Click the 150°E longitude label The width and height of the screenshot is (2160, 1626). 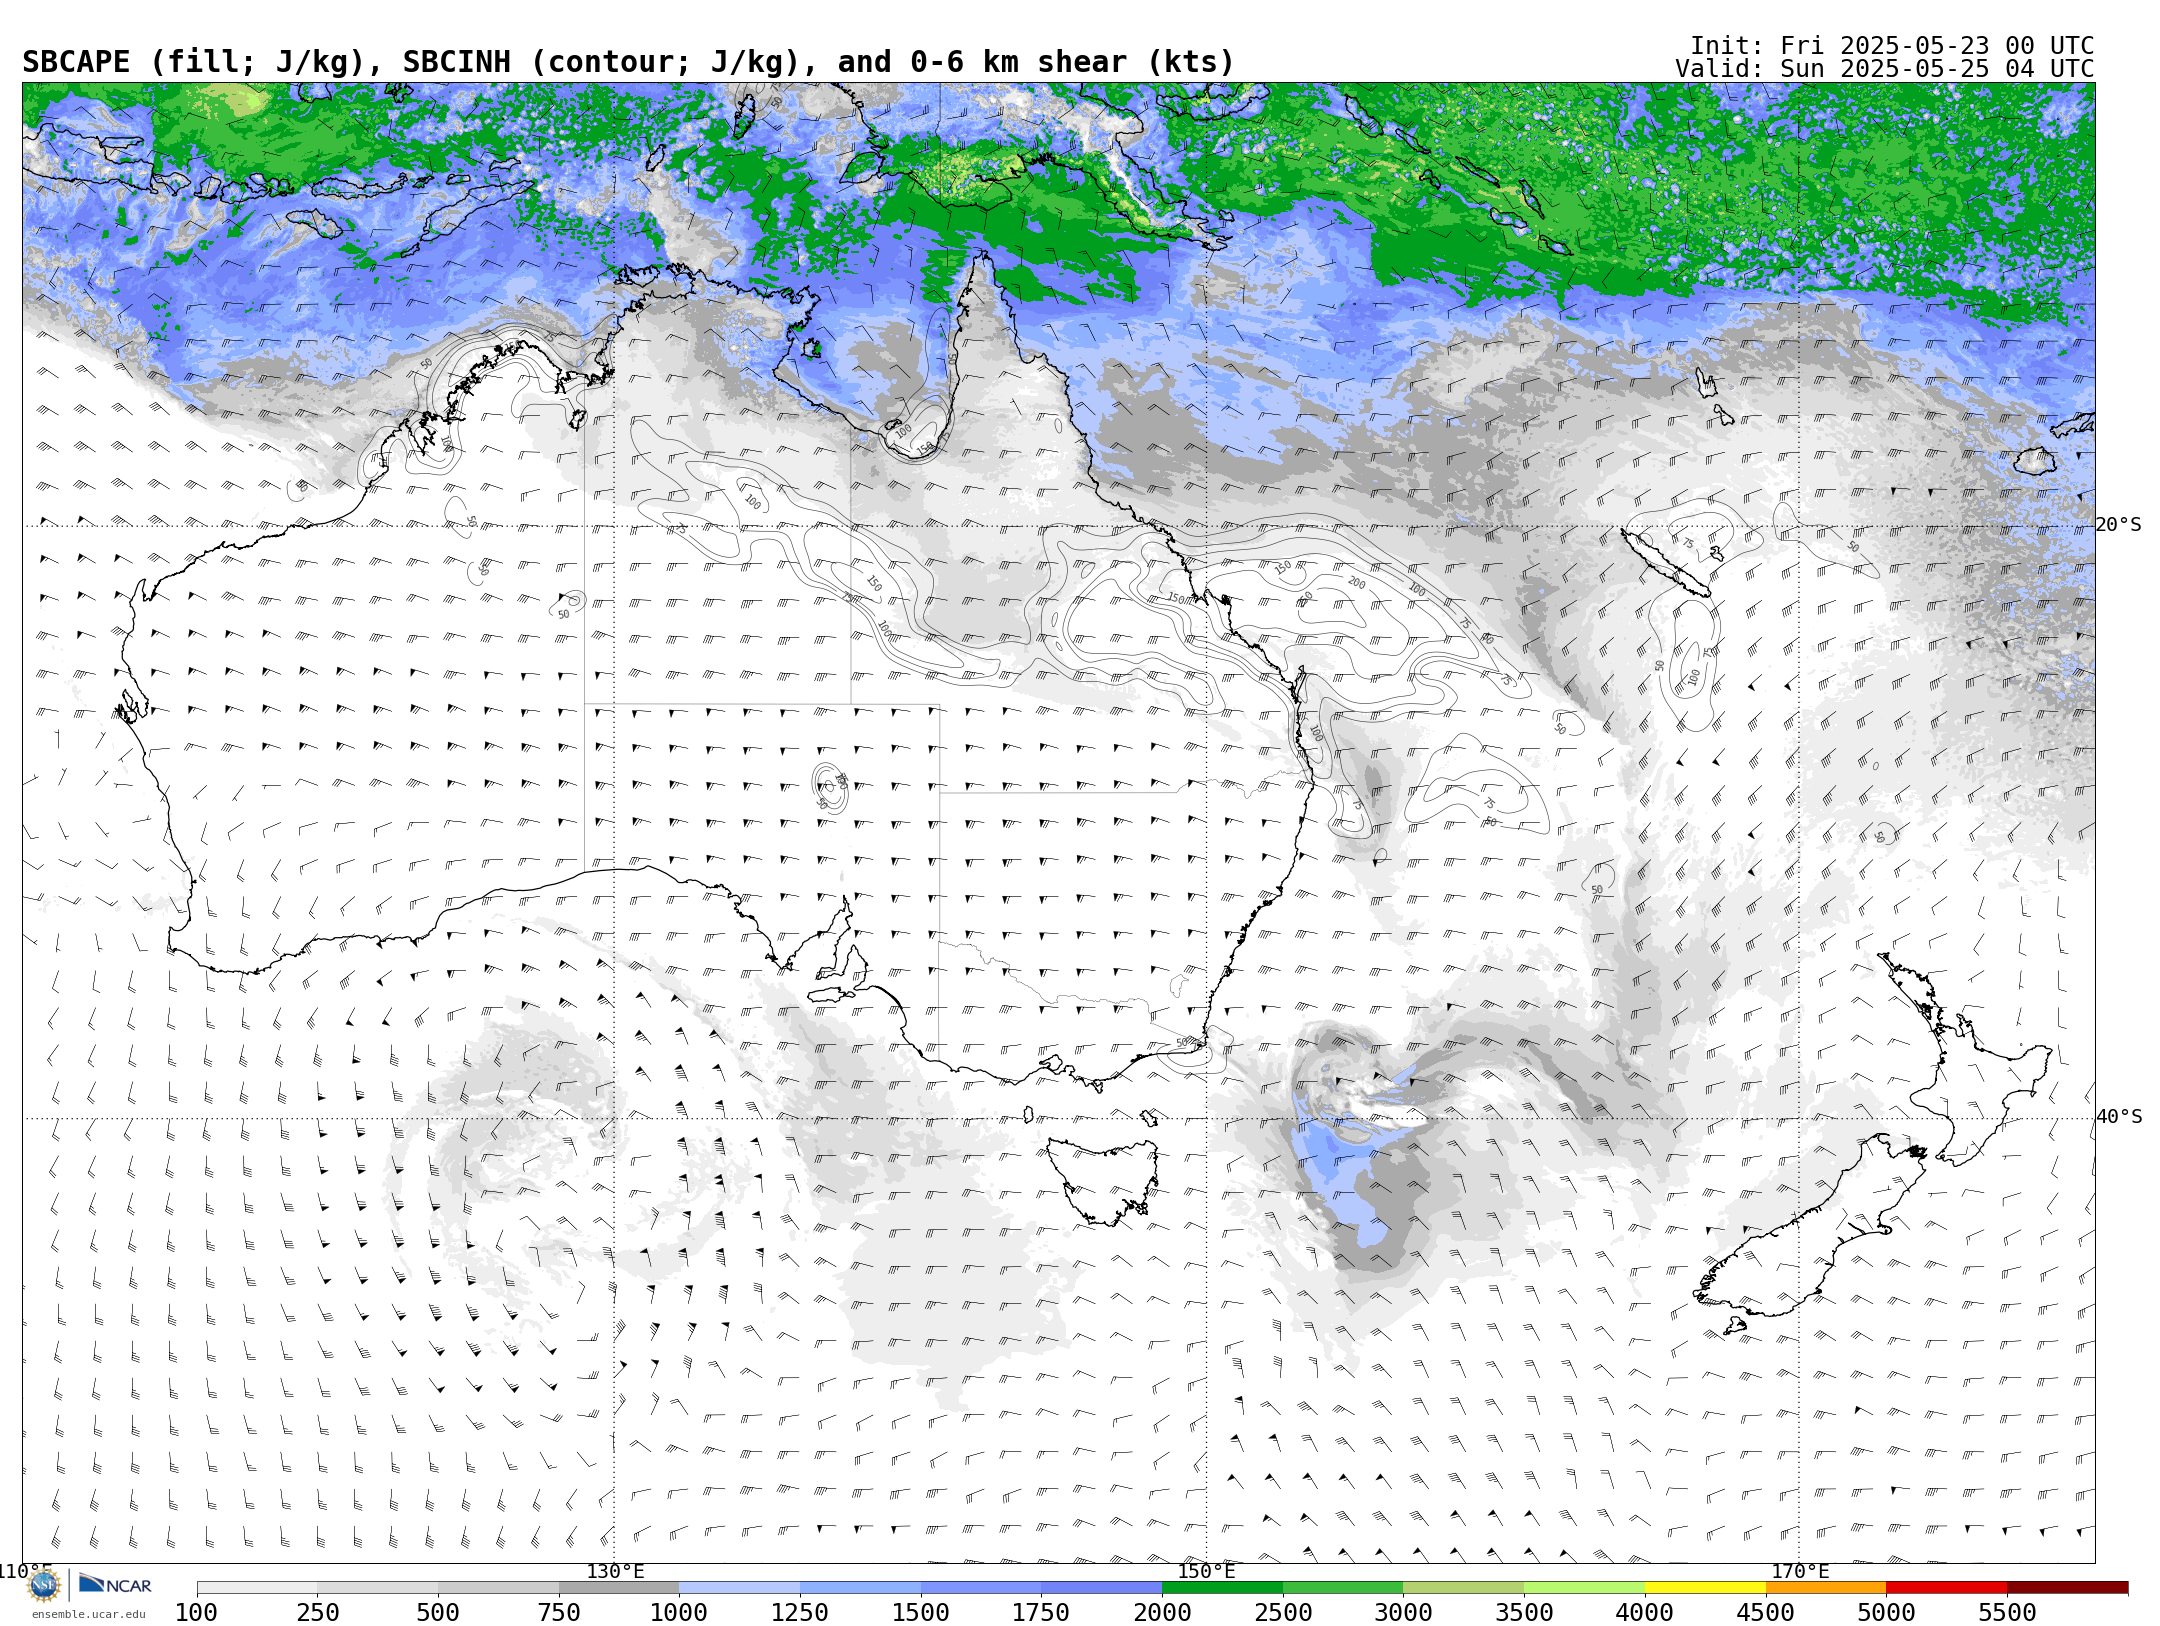(1206, 1572)
